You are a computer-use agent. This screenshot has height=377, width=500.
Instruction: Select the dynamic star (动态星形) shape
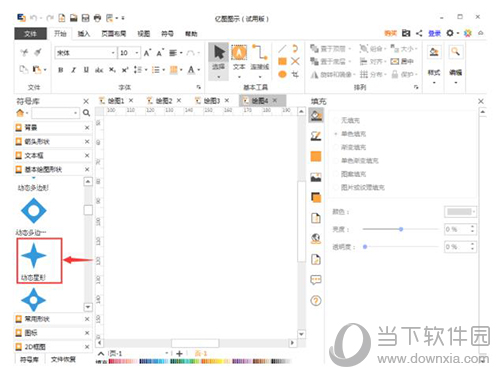(x=33, y=256)
